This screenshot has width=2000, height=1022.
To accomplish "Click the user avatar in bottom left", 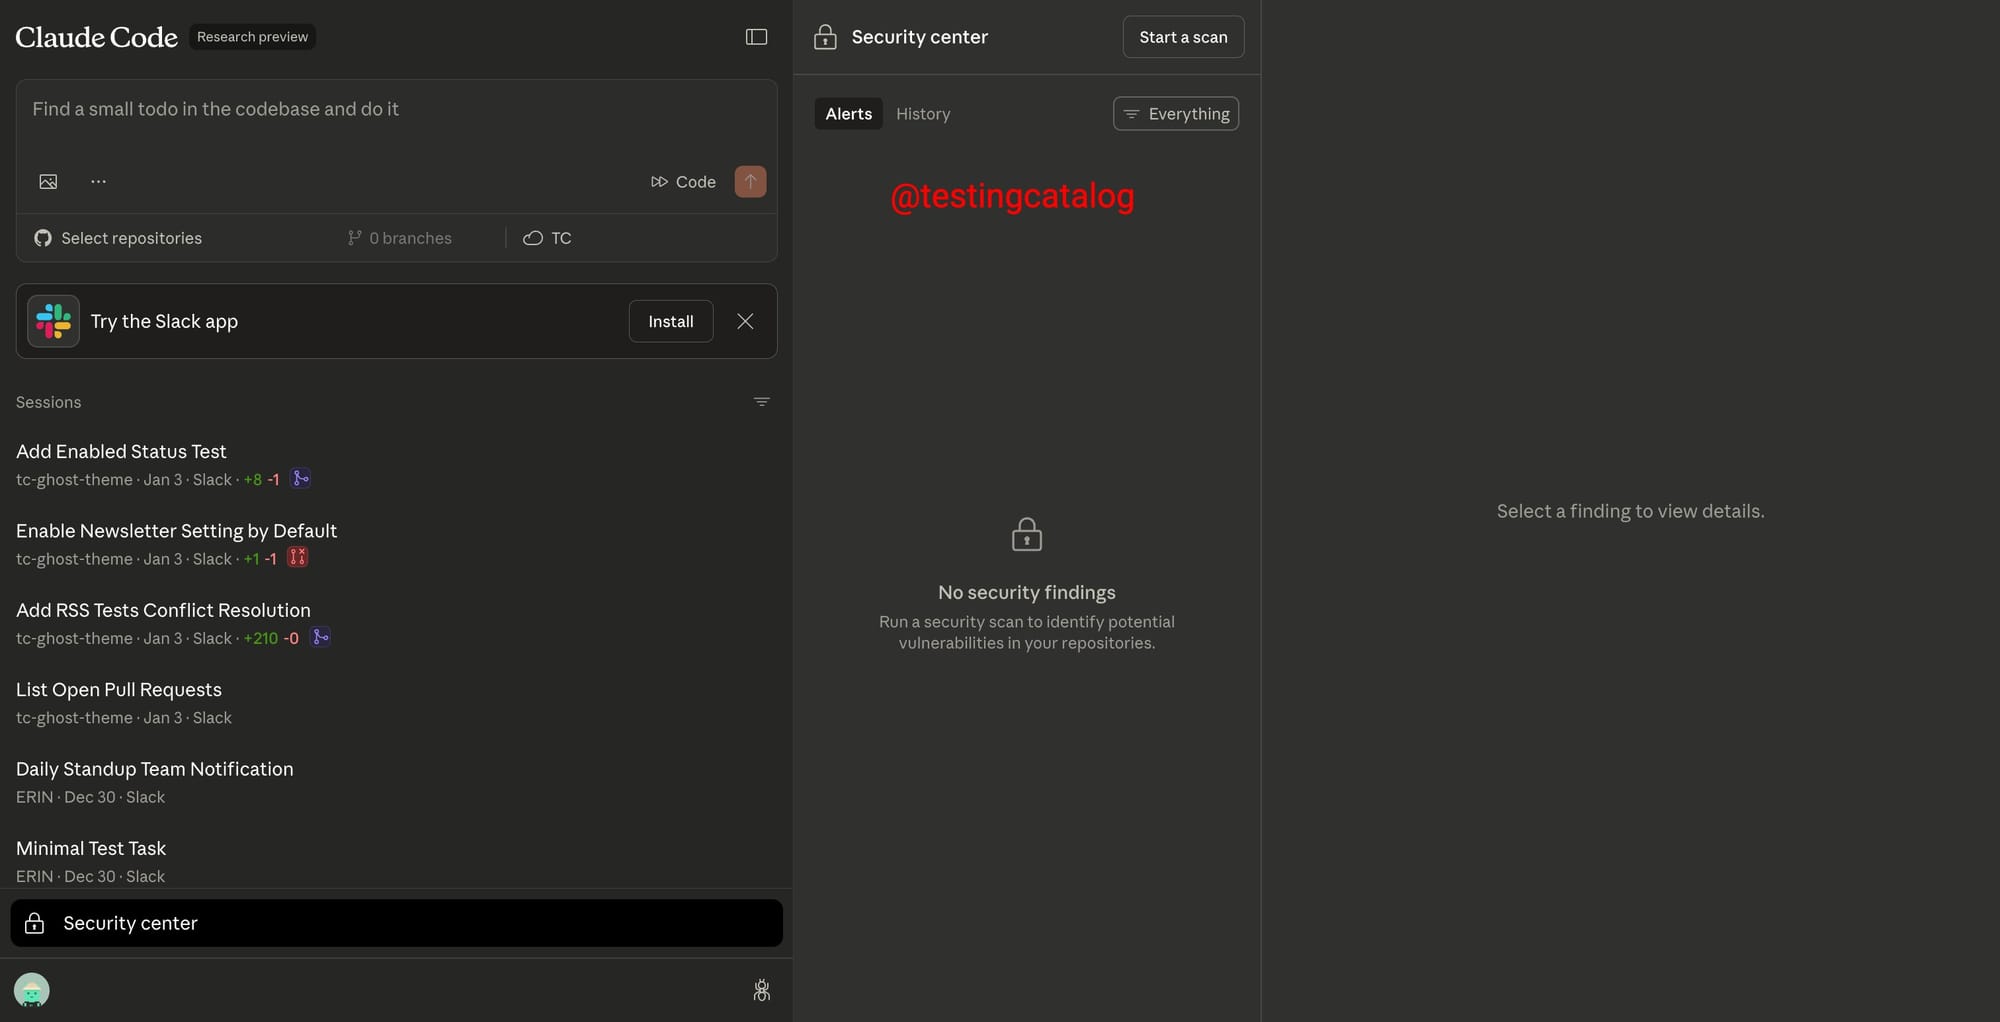I will [32, 990].
